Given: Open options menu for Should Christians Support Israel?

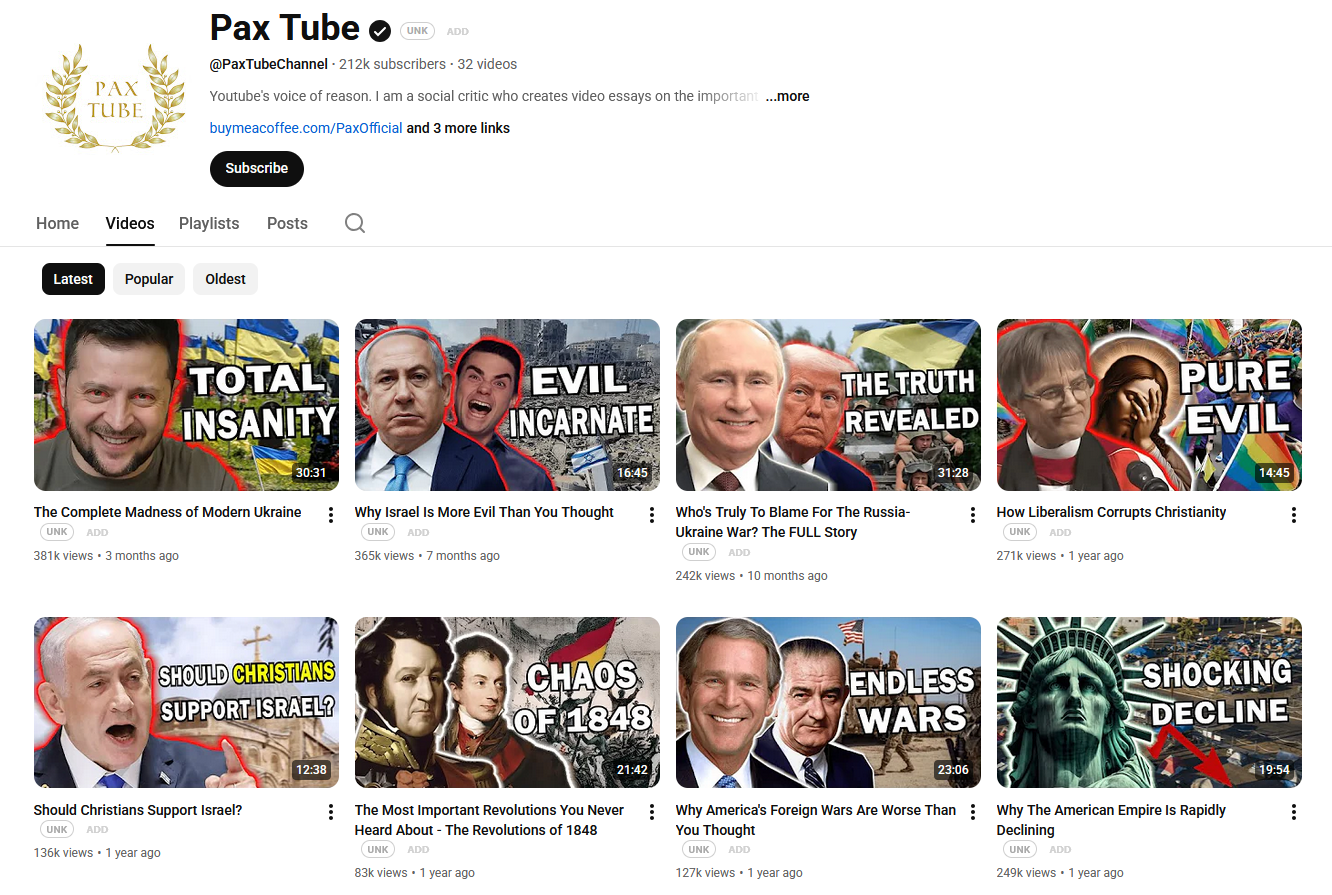Looking at the screenshot, I should pyautogui.click(x=331, y=813).
